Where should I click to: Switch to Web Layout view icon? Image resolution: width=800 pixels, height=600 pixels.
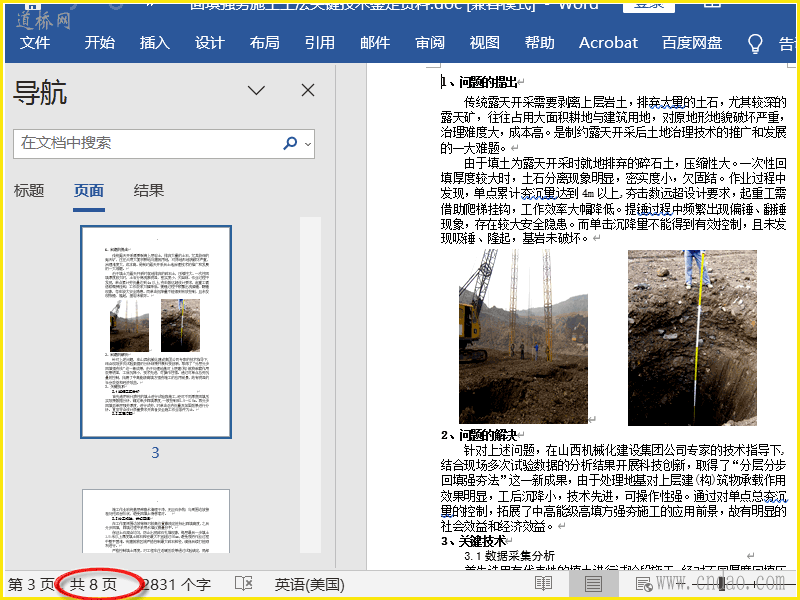pyautogui.click(x=643, y=584)
